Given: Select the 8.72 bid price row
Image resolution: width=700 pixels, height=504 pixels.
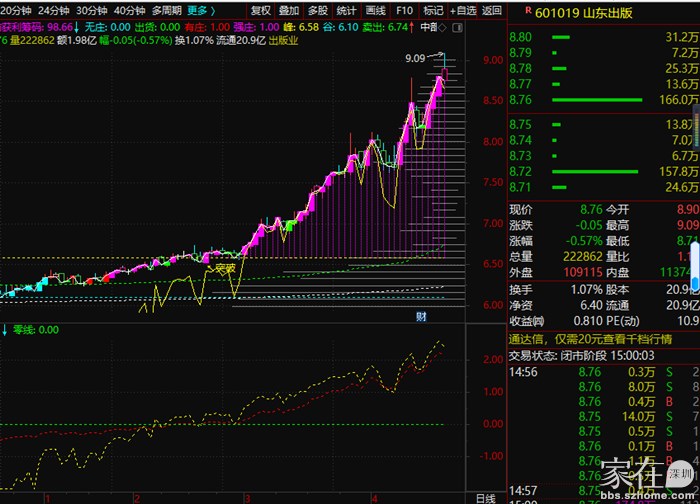Looking at the screenshot, I should [519, 172].
